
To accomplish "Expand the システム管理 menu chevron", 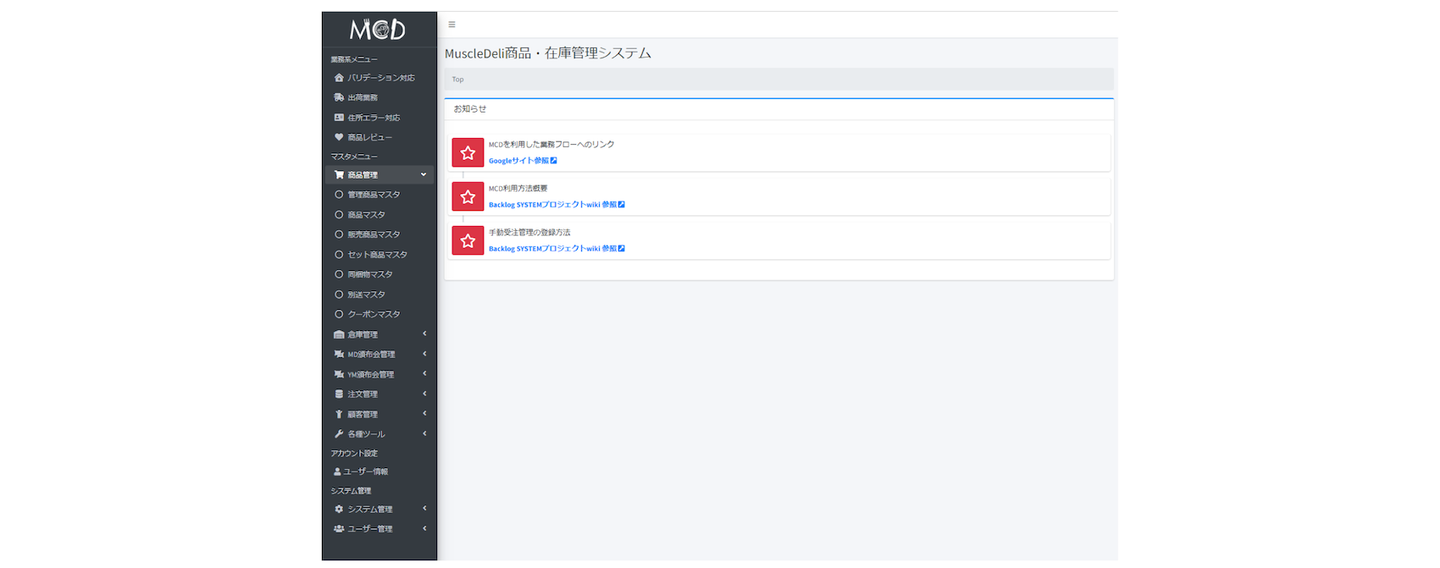I will coord(424,509).
